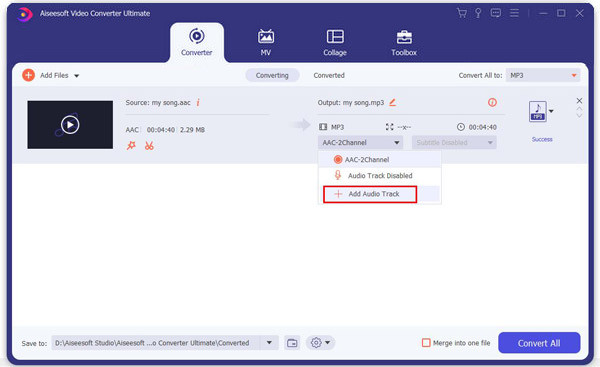
Task: Open the hamburger menu icon
Action: pyautogui.click(x=514, y=13)
